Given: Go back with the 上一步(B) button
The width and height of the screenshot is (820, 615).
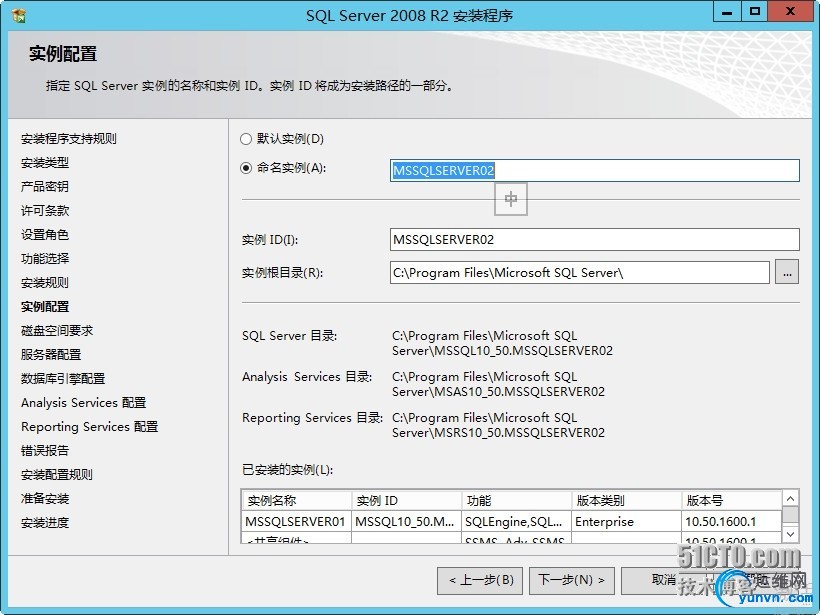Looking at the screenshot, I should point(480,580).
